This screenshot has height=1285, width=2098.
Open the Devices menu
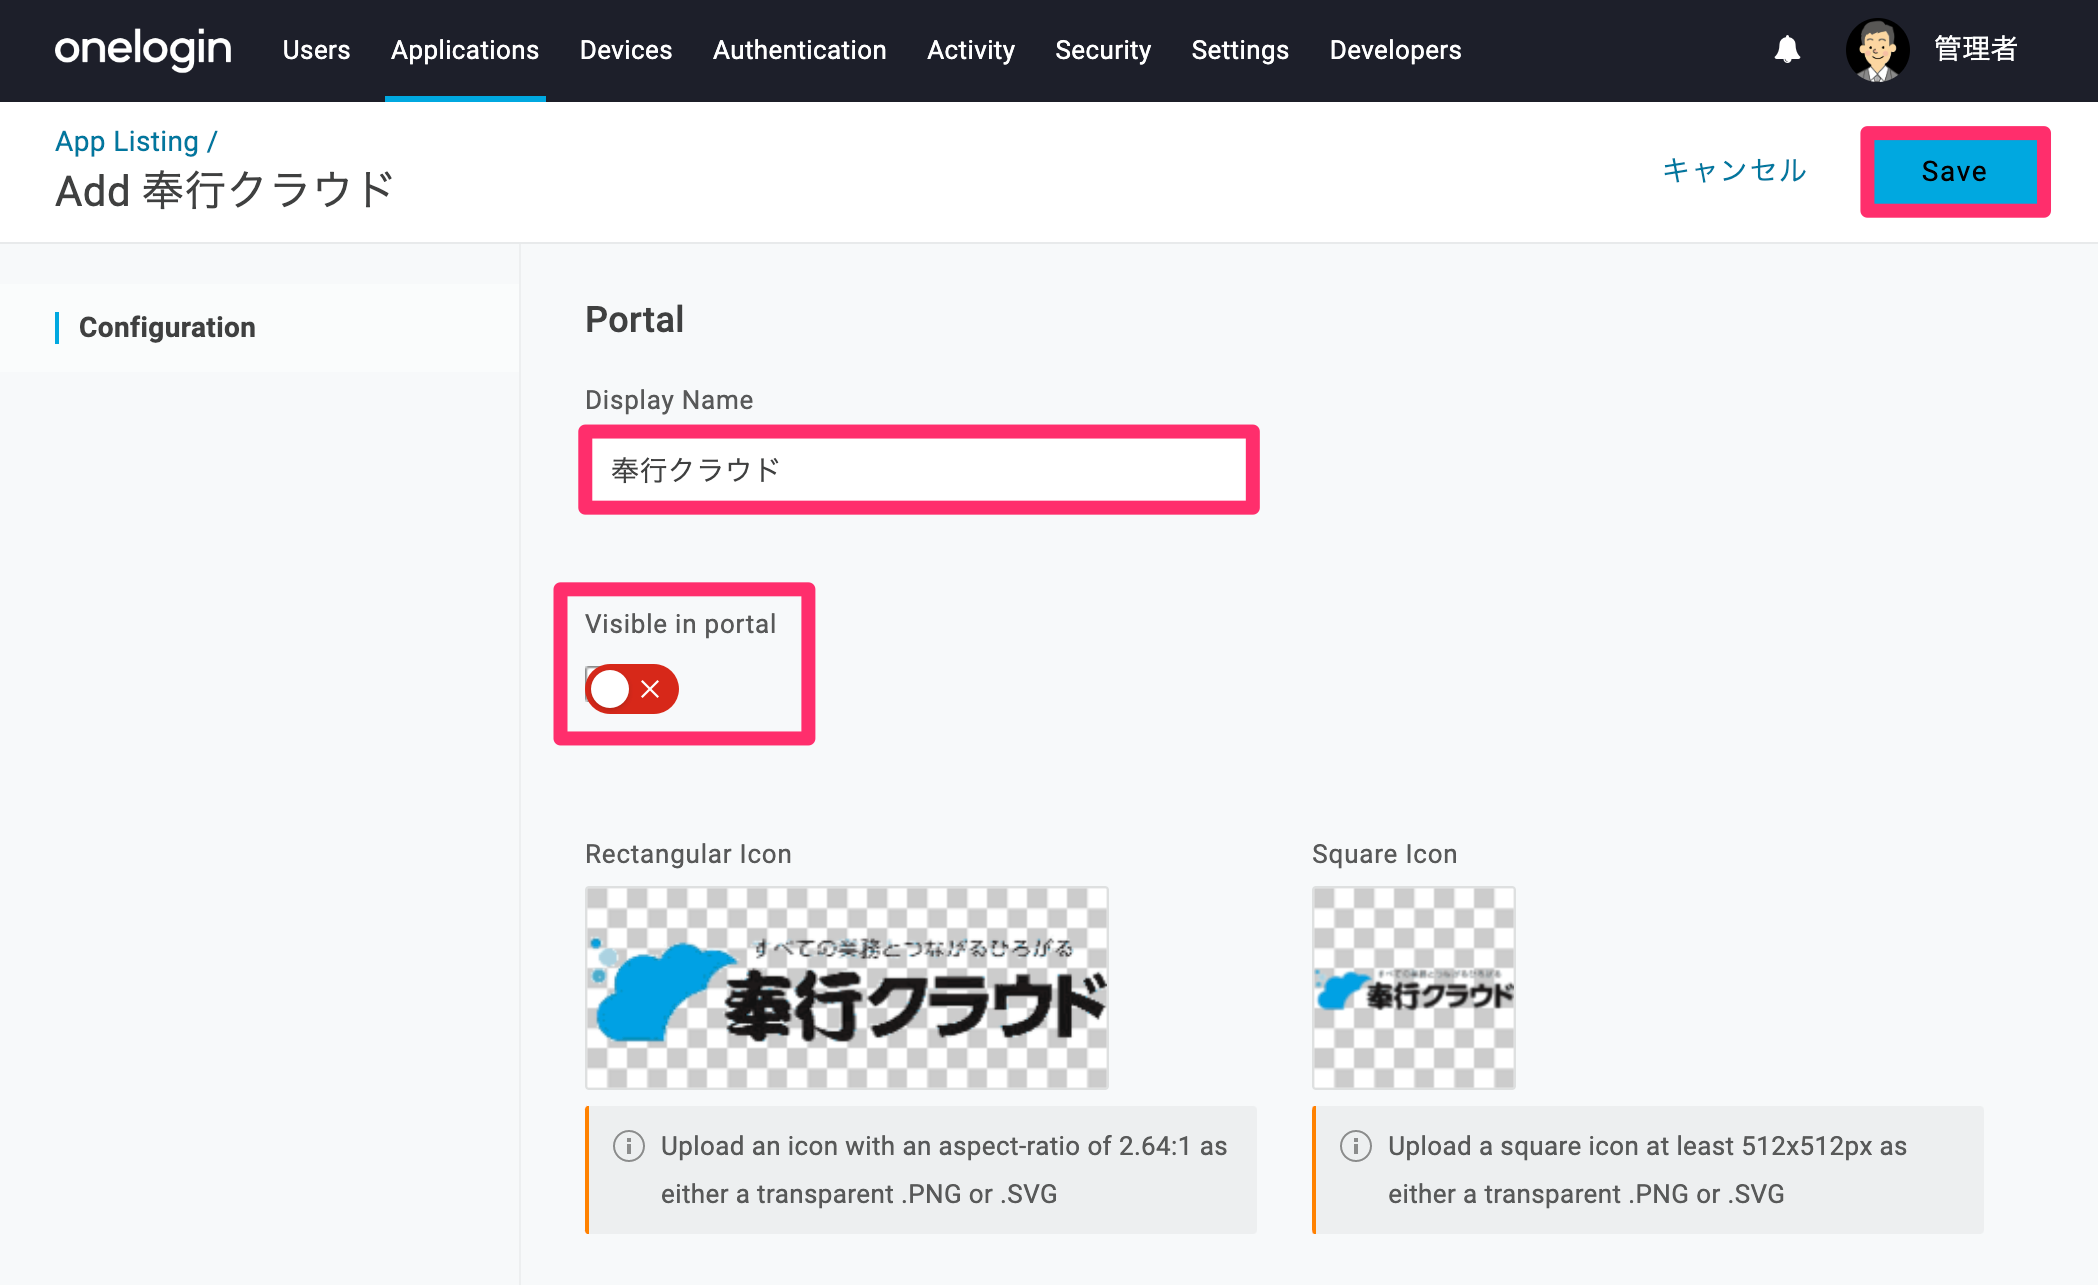[x=626, y=50]
